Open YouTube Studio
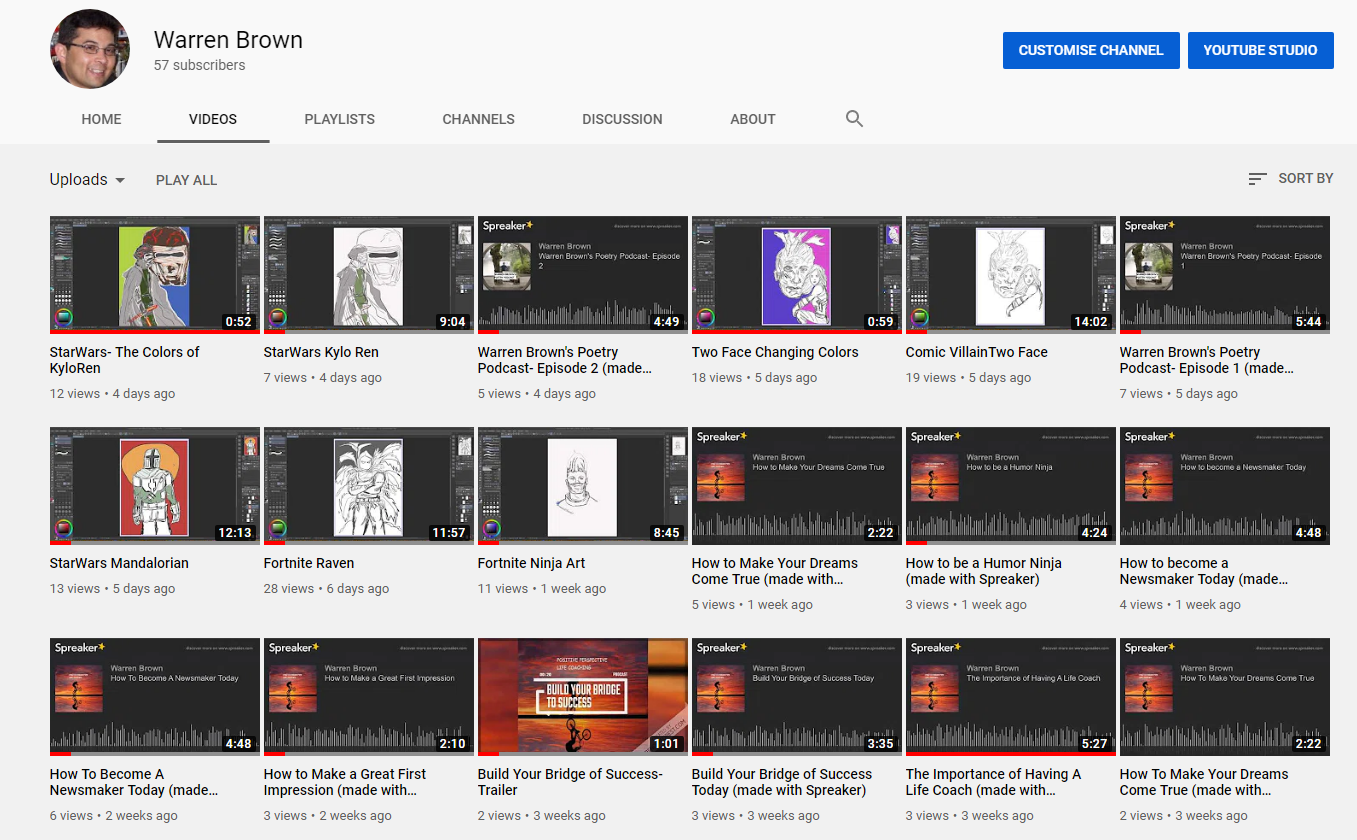The width and height of the screenshot is (1357, 840). pyautogui.click(x=1261, y=50)
